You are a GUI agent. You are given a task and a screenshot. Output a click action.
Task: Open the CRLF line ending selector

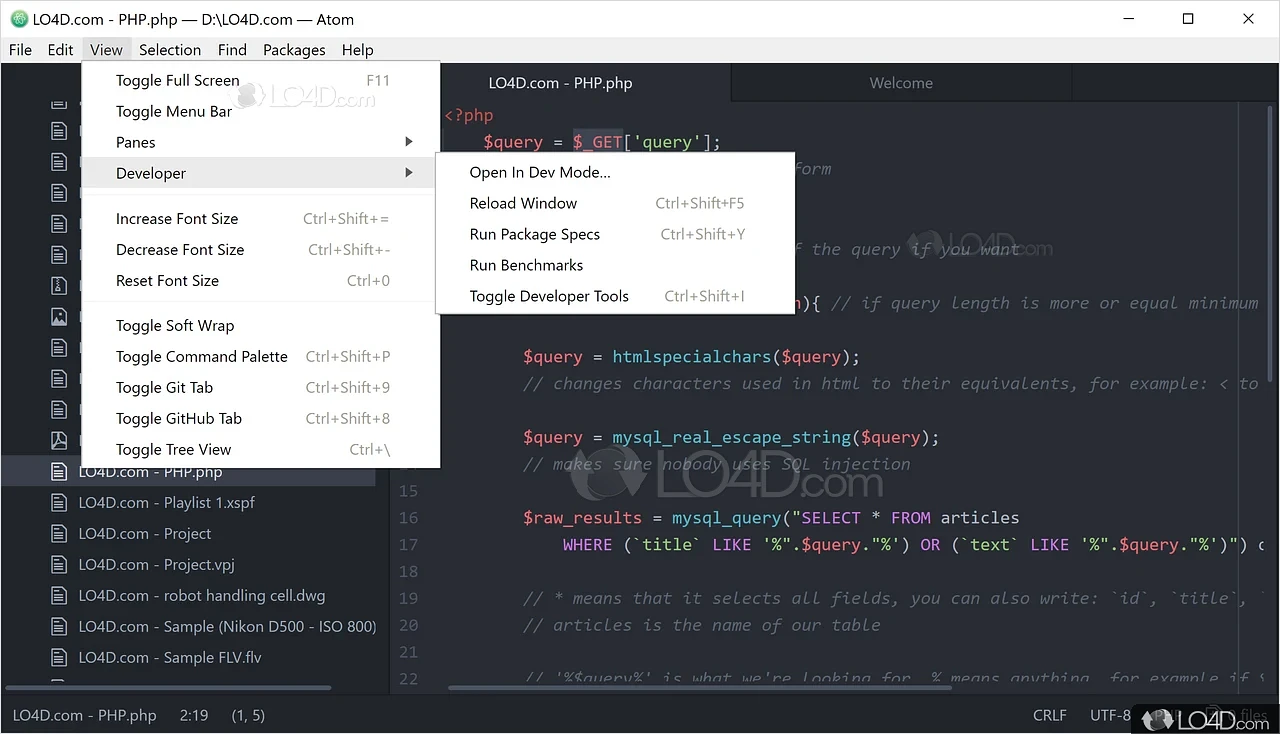1049,715
